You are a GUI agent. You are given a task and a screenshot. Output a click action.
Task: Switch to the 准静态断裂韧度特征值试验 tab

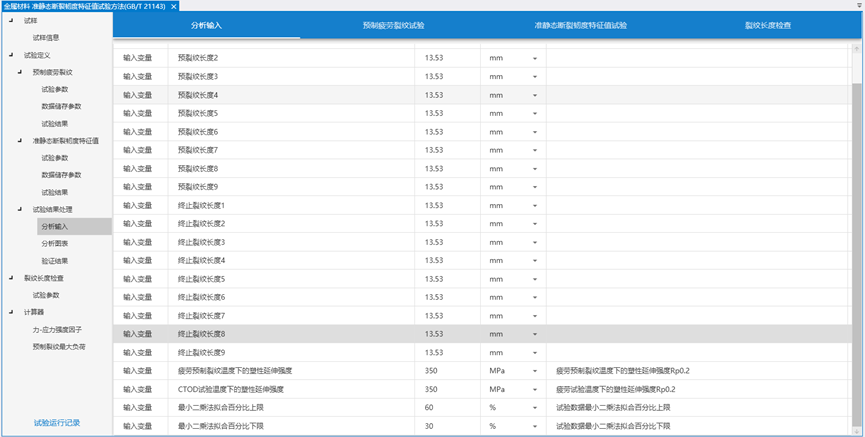[x=580, y=25]
